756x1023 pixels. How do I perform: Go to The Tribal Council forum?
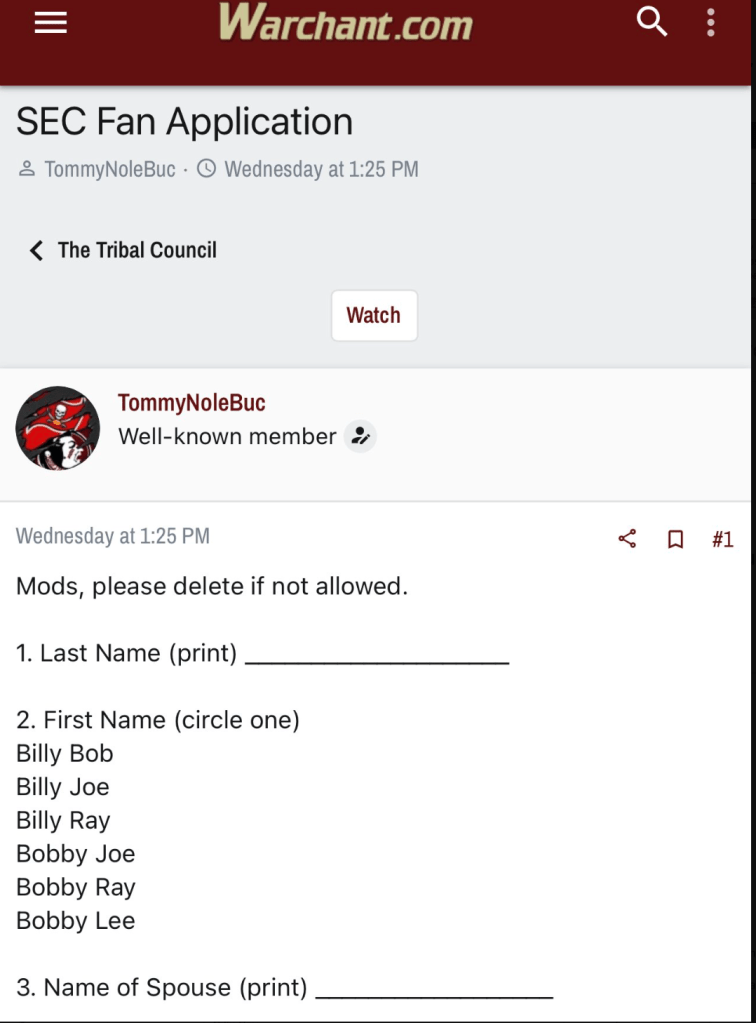click(137, 250)
